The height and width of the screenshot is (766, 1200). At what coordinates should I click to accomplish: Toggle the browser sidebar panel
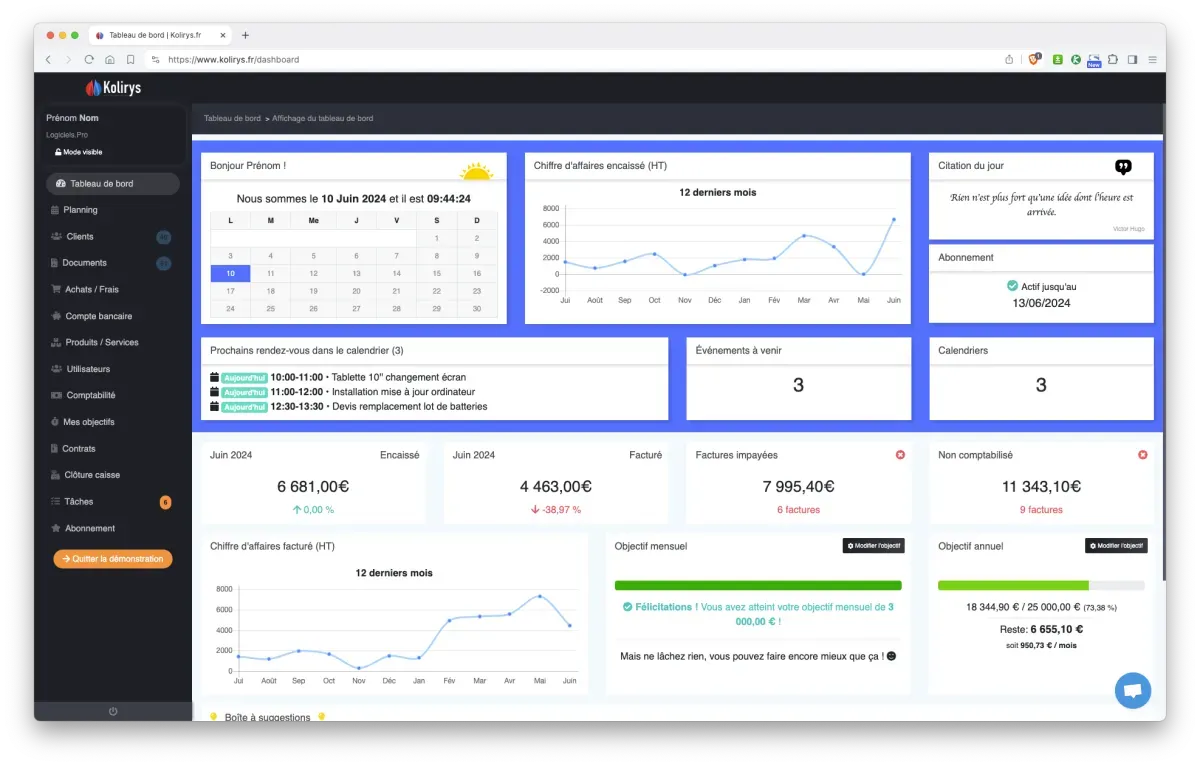tap(1133, 60)
